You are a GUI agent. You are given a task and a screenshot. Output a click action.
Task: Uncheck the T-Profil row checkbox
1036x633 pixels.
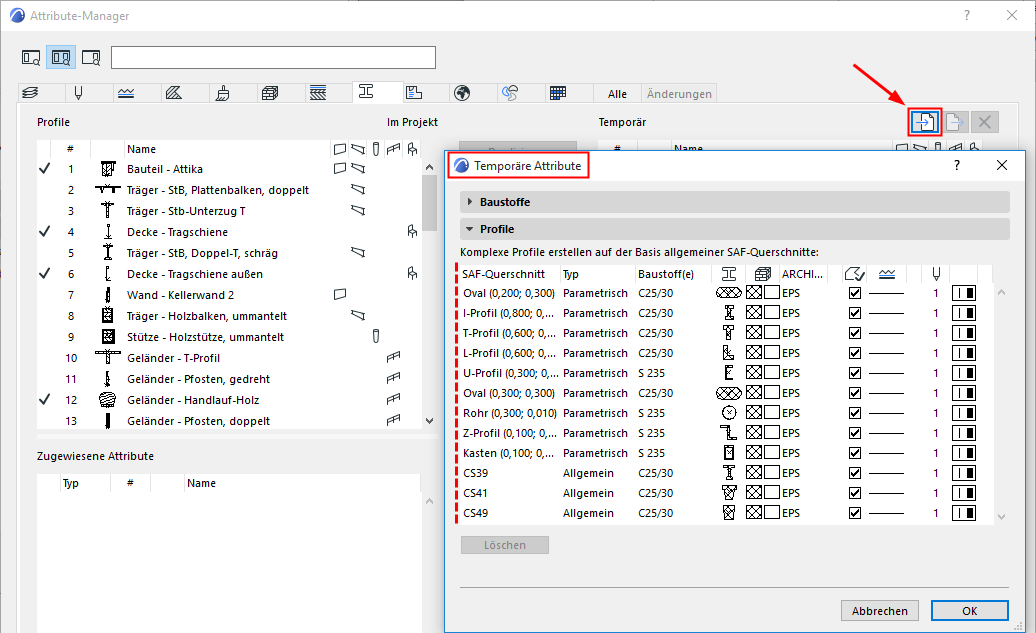(x=855, y=333)
